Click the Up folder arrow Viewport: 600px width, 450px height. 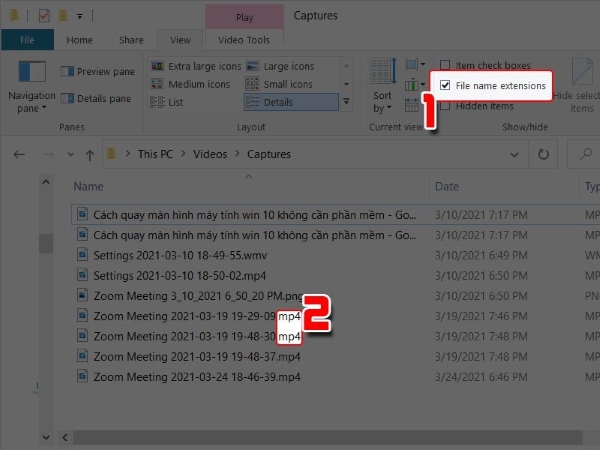(x=90, y=155)
